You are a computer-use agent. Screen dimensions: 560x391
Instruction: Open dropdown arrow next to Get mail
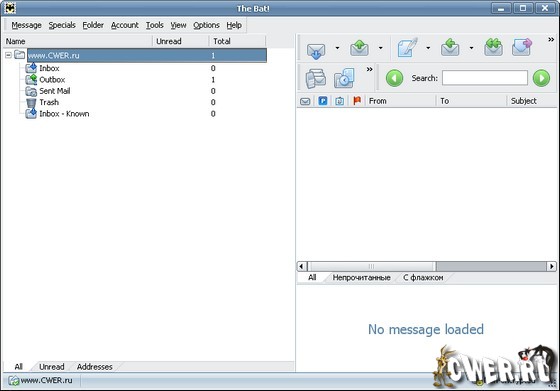(337, 48)
